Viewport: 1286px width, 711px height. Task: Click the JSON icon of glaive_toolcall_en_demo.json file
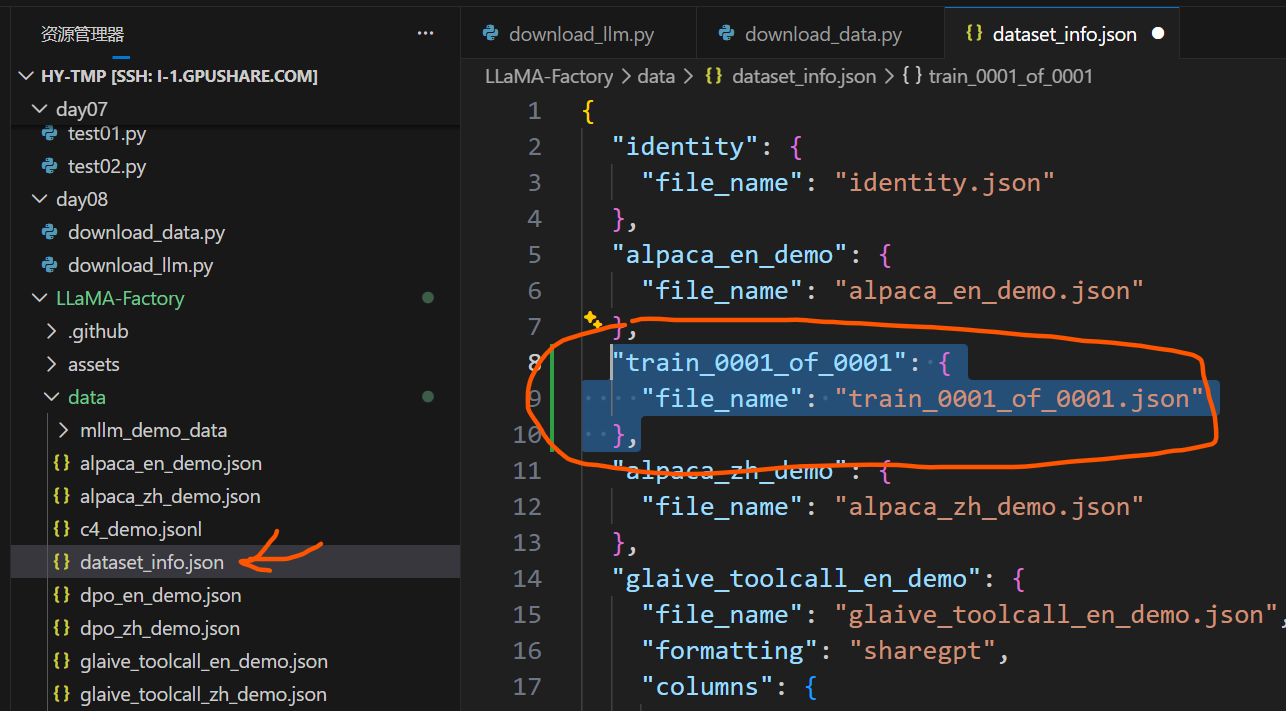pyautogui.click(x=61, y=661)
